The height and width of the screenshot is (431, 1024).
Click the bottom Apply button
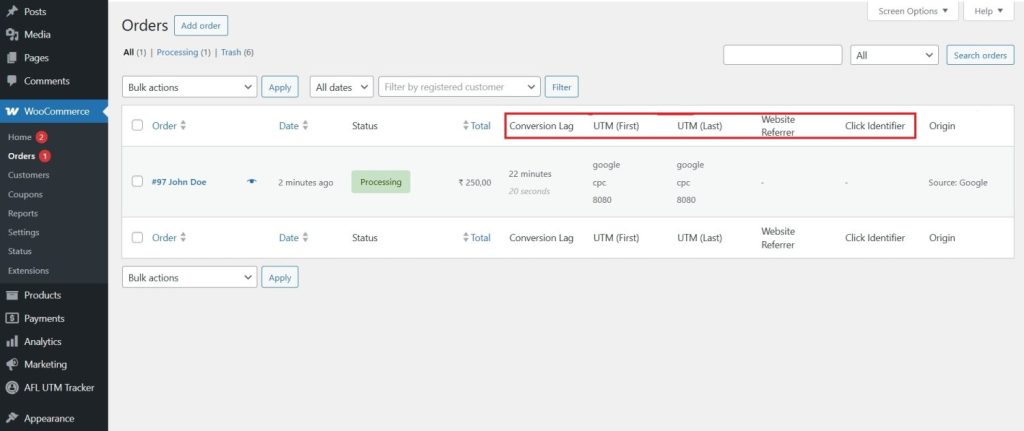click(280, 278)
